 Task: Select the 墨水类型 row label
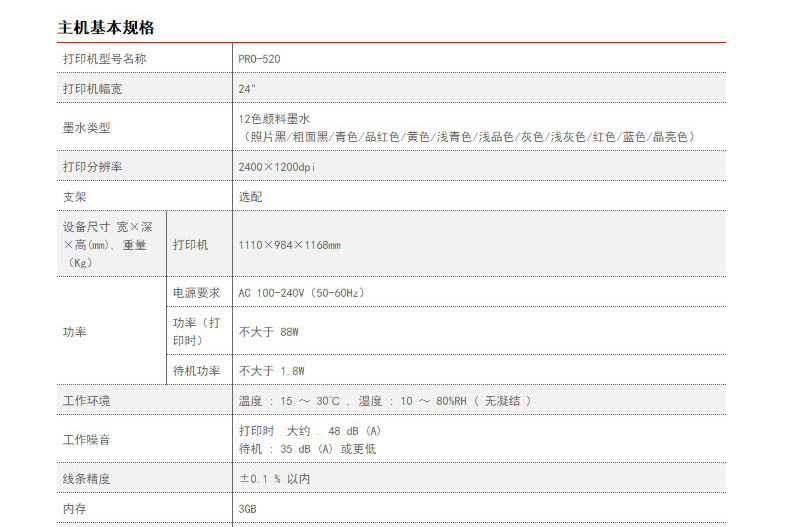[x=86, y=127]
